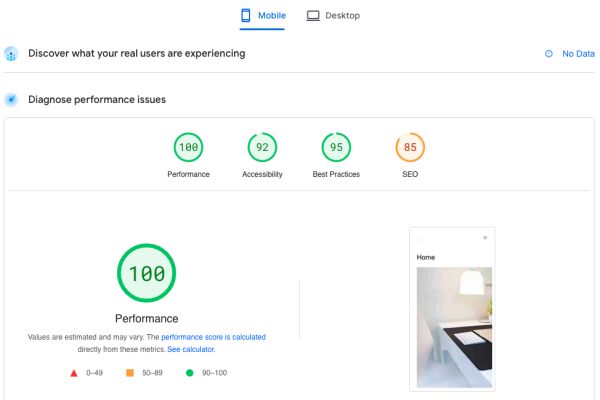Open the 'See calculator' link
This screenshot has width=600, height=400.
191,349
